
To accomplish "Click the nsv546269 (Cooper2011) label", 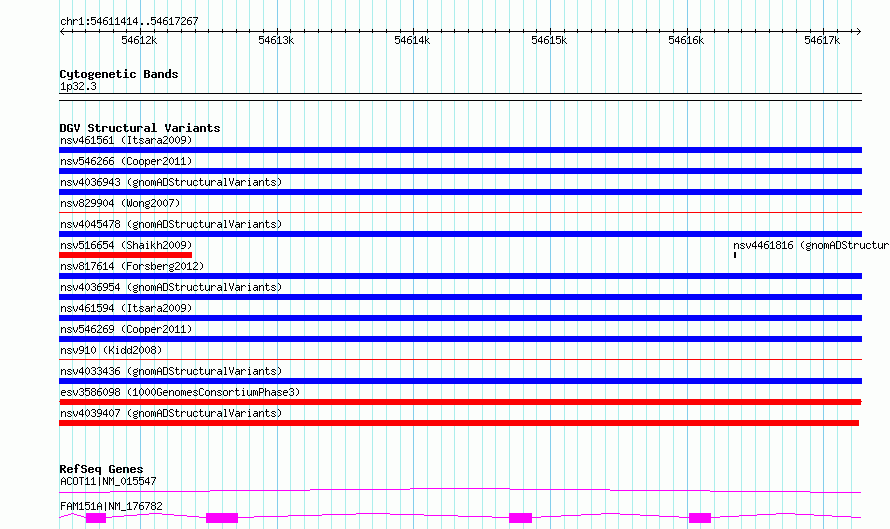I will tap(126, 329).
